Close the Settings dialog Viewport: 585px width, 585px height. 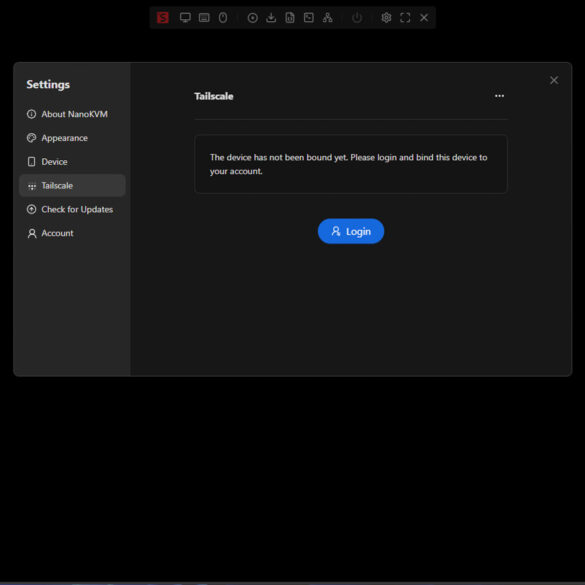(554, 80)
